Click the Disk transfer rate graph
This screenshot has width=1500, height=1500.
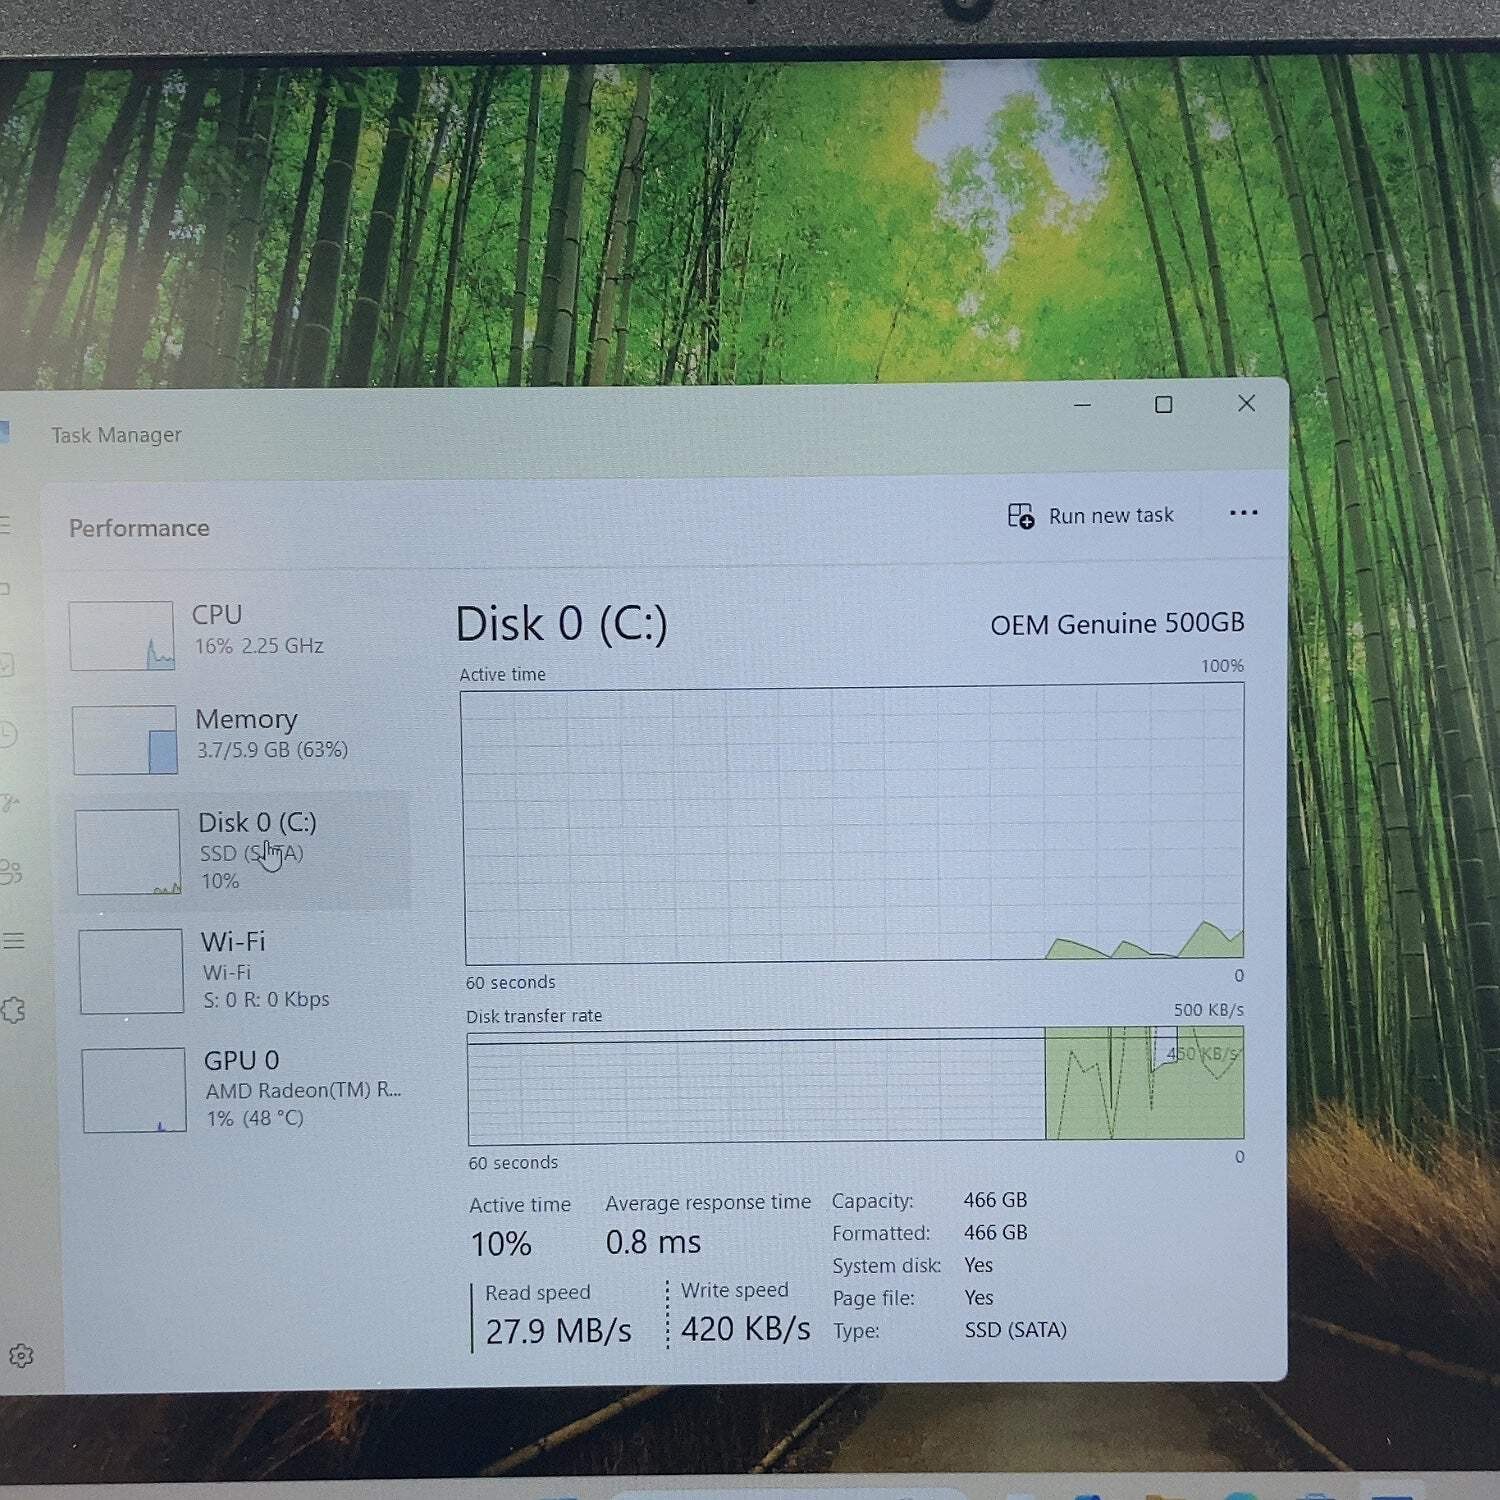click(x=856, y=1085)
